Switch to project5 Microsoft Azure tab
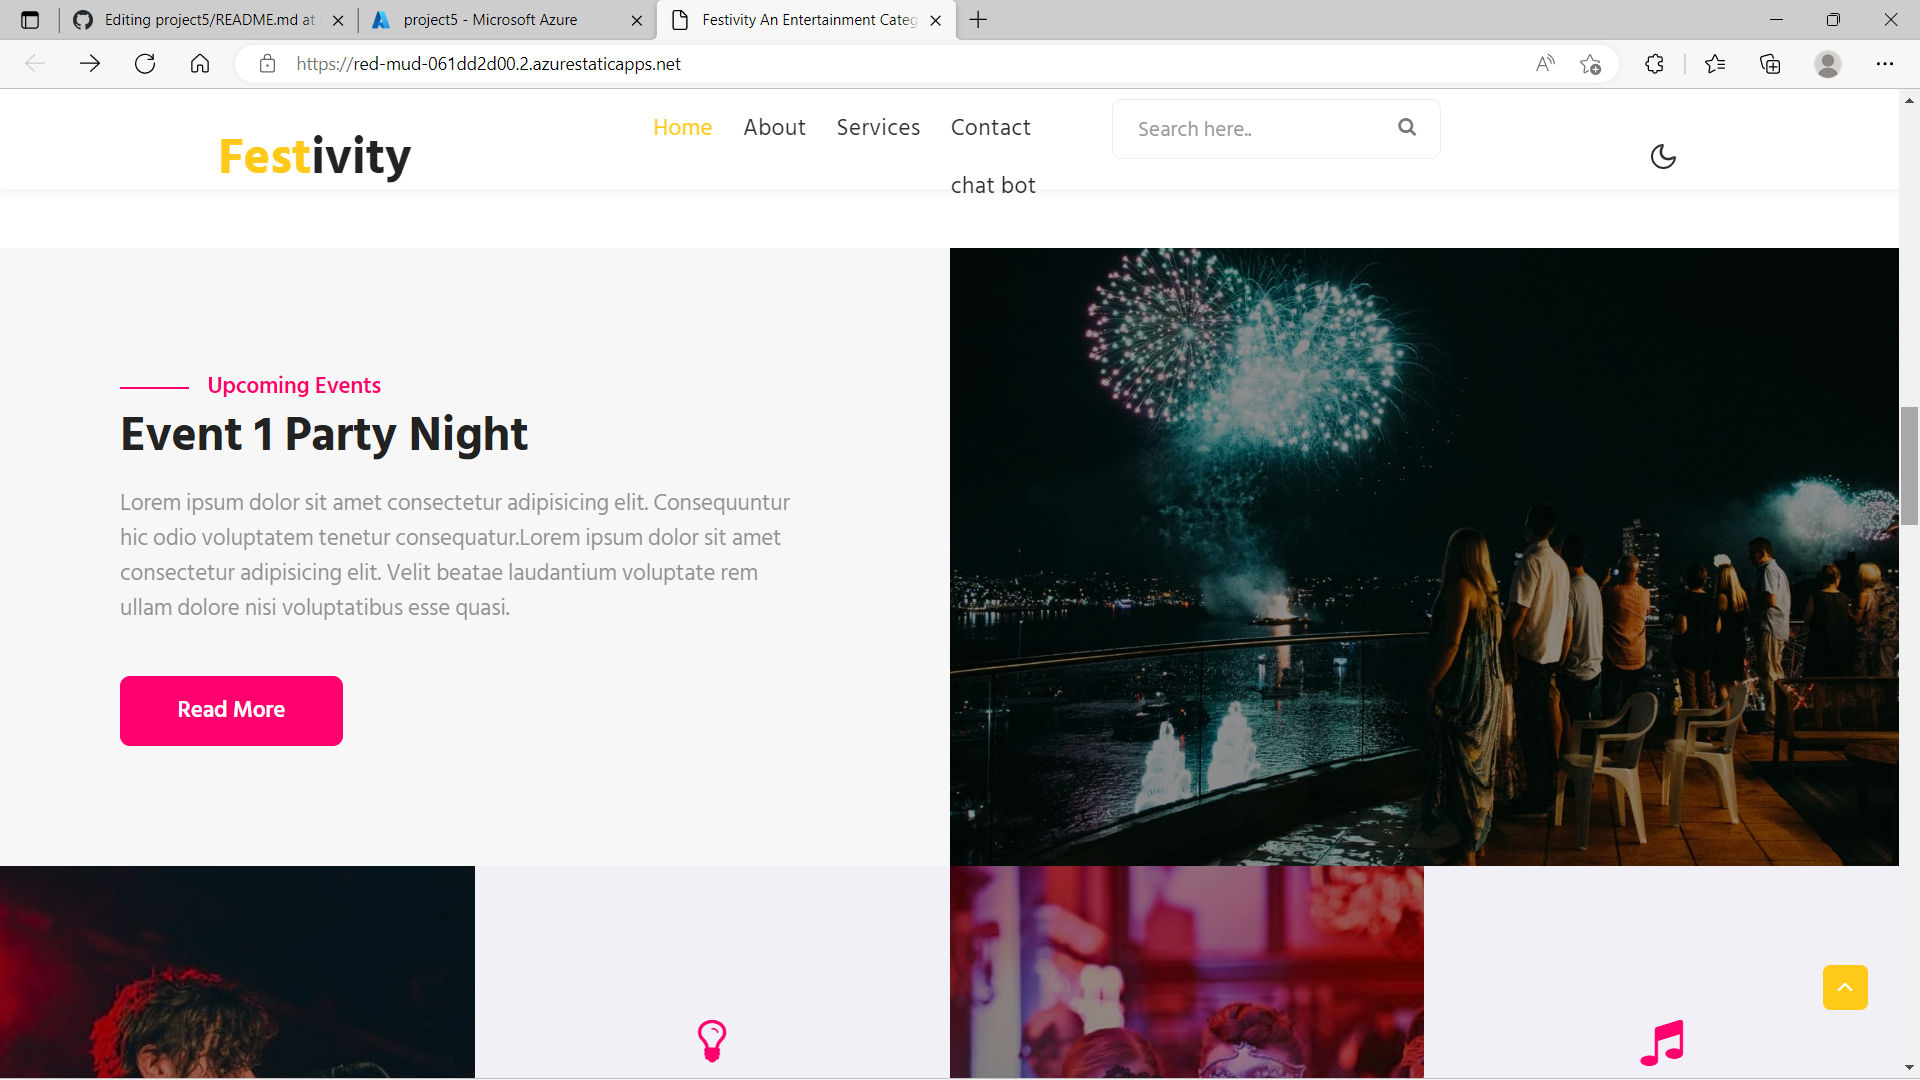This screenshot has height=1080, width=1920. pyautogui.click(x=490, y=20)
